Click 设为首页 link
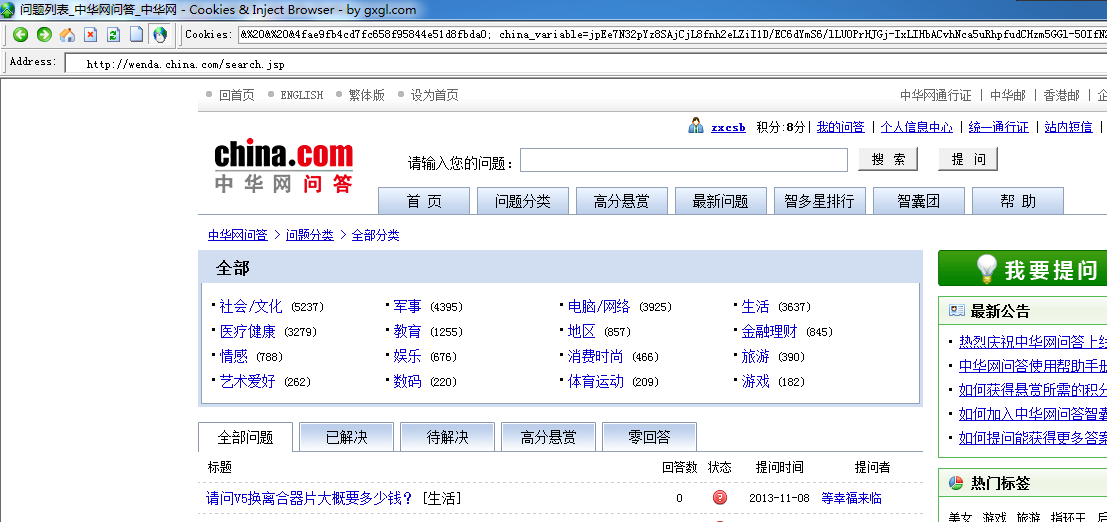 click(x=434, y=95)
